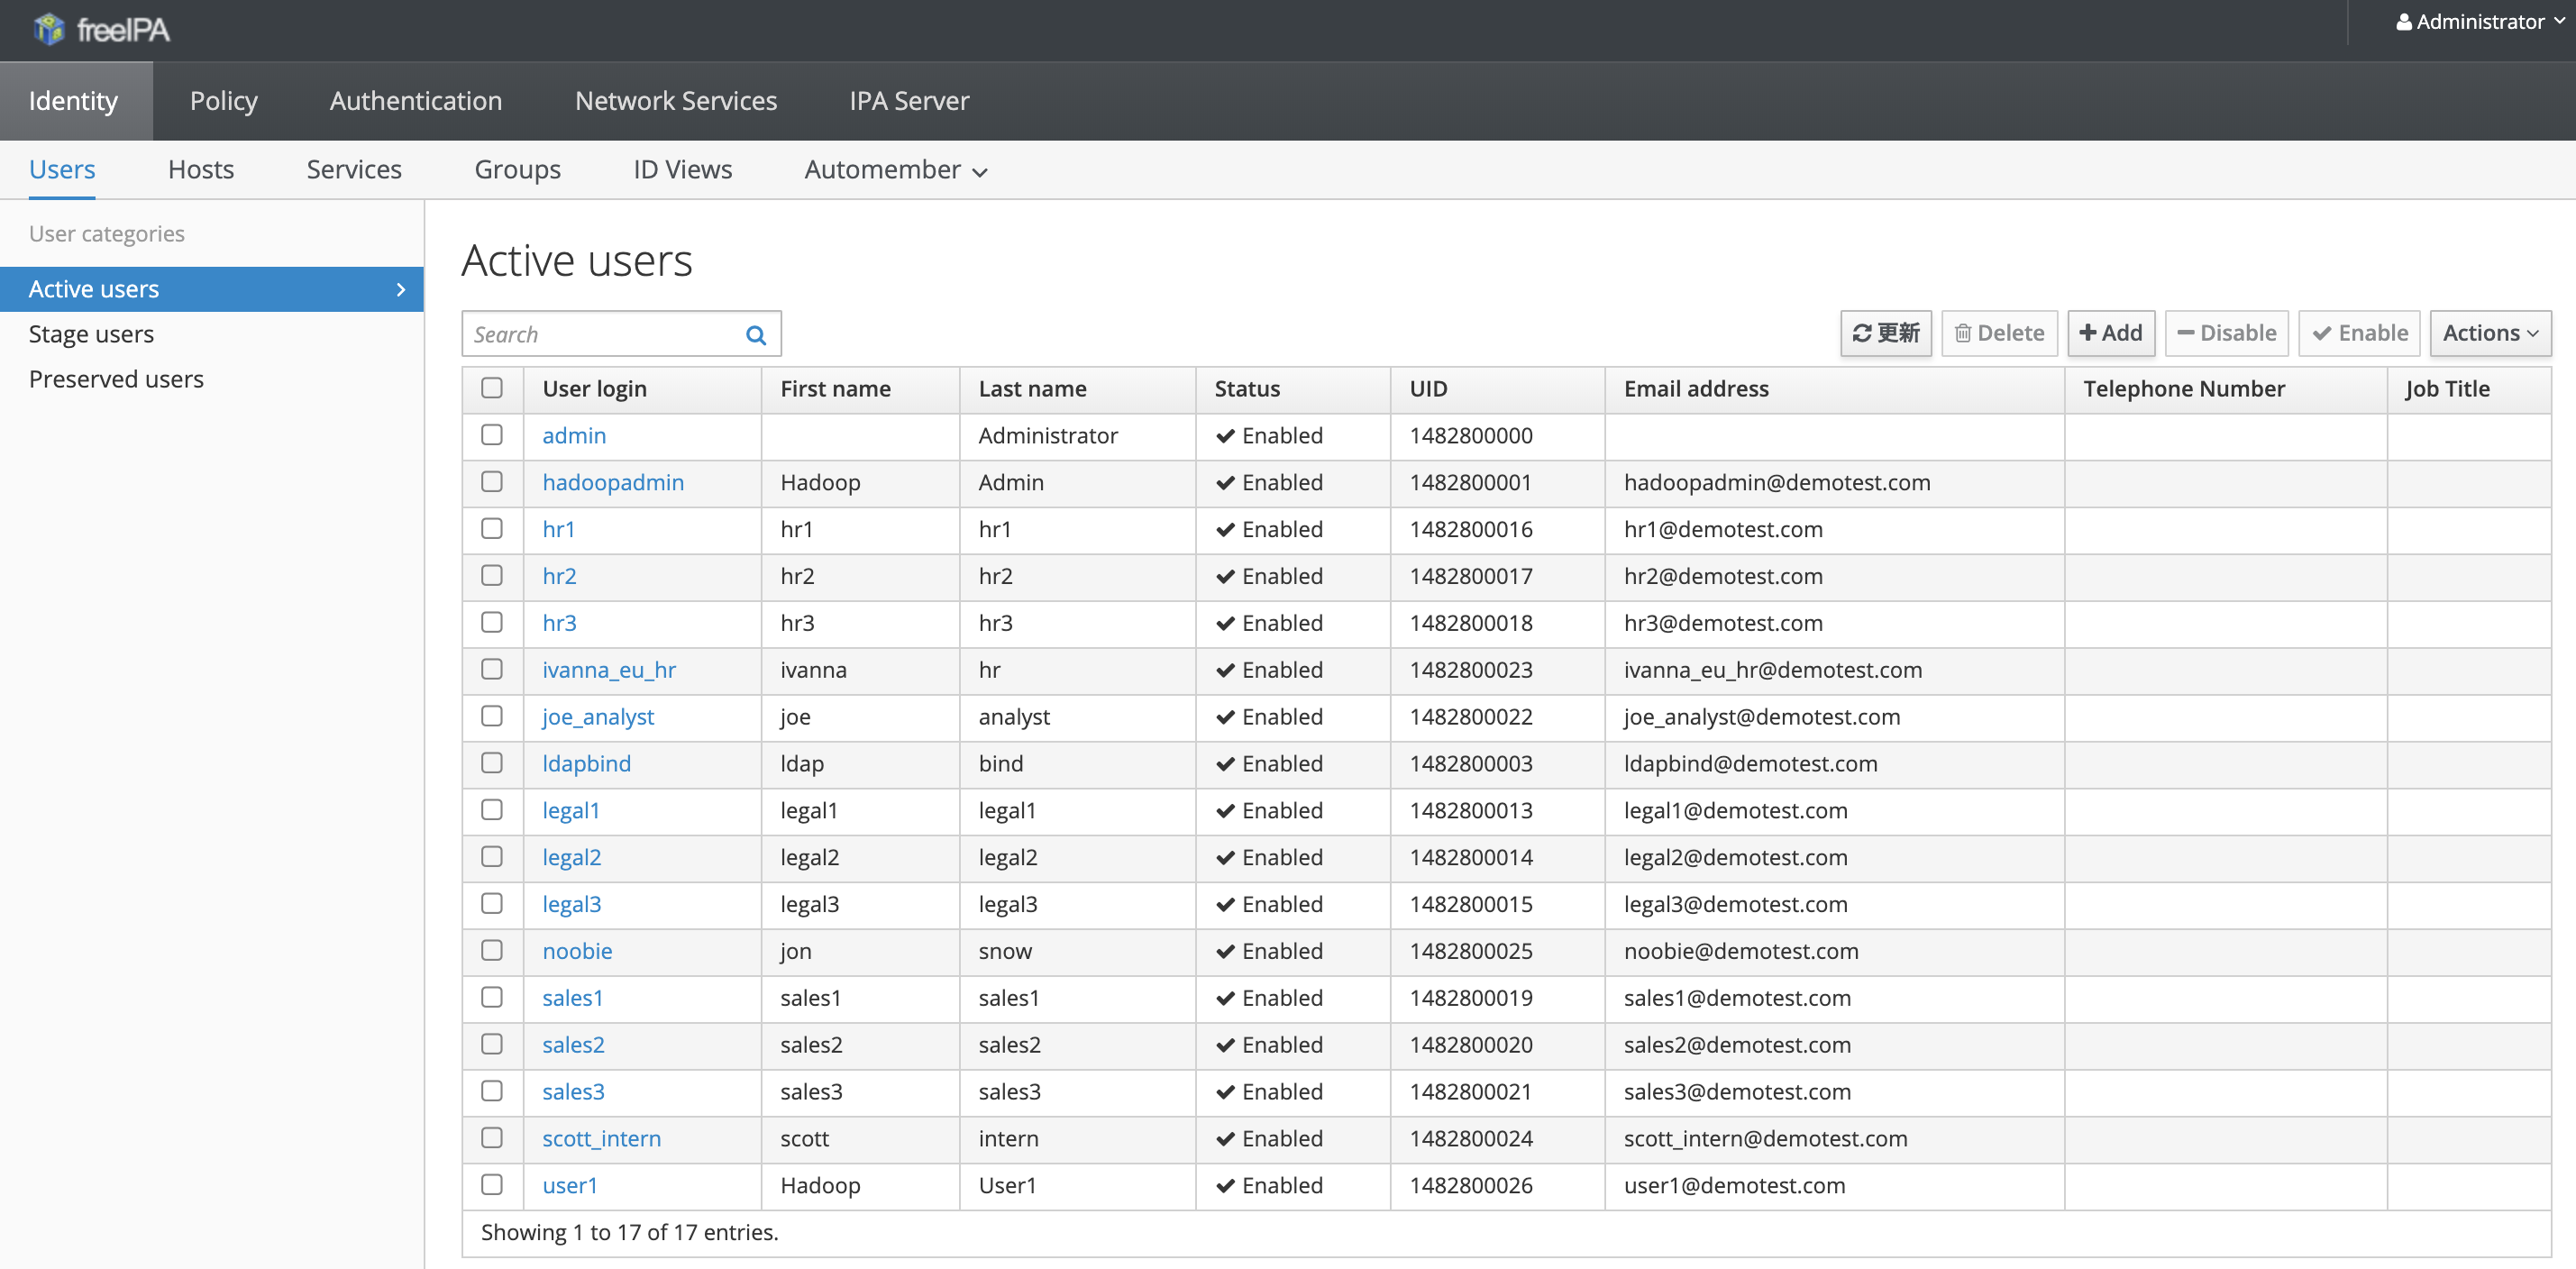Click the Disable minus icon button

pyautogui.click(x=2226, y=333)
